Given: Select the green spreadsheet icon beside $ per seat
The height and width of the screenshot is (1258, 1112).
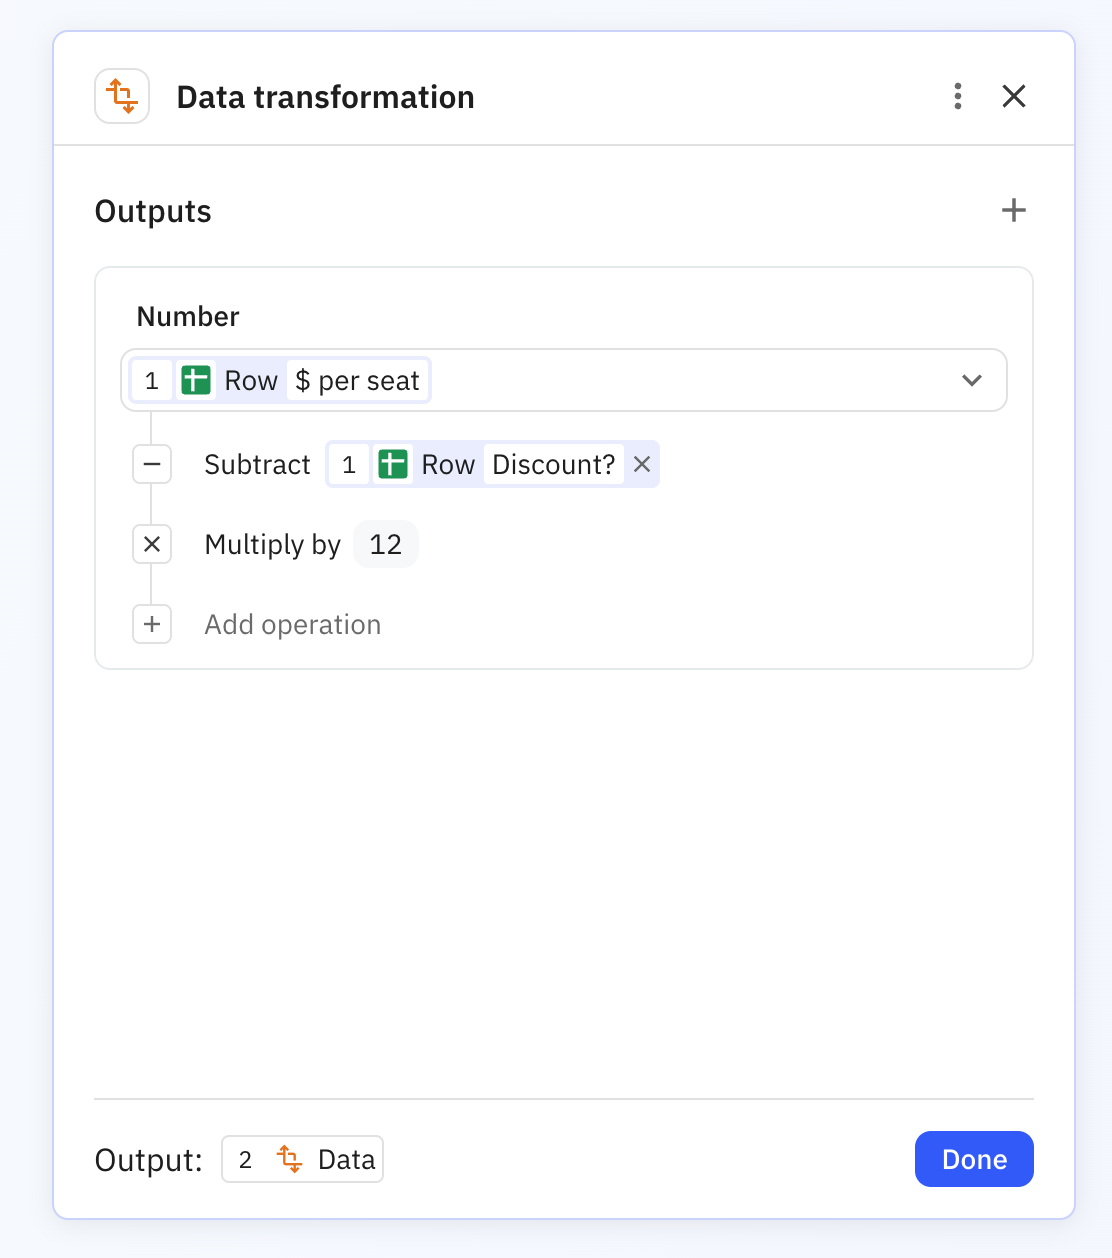Looking at the screenshot, I should (x=196, y=380).
